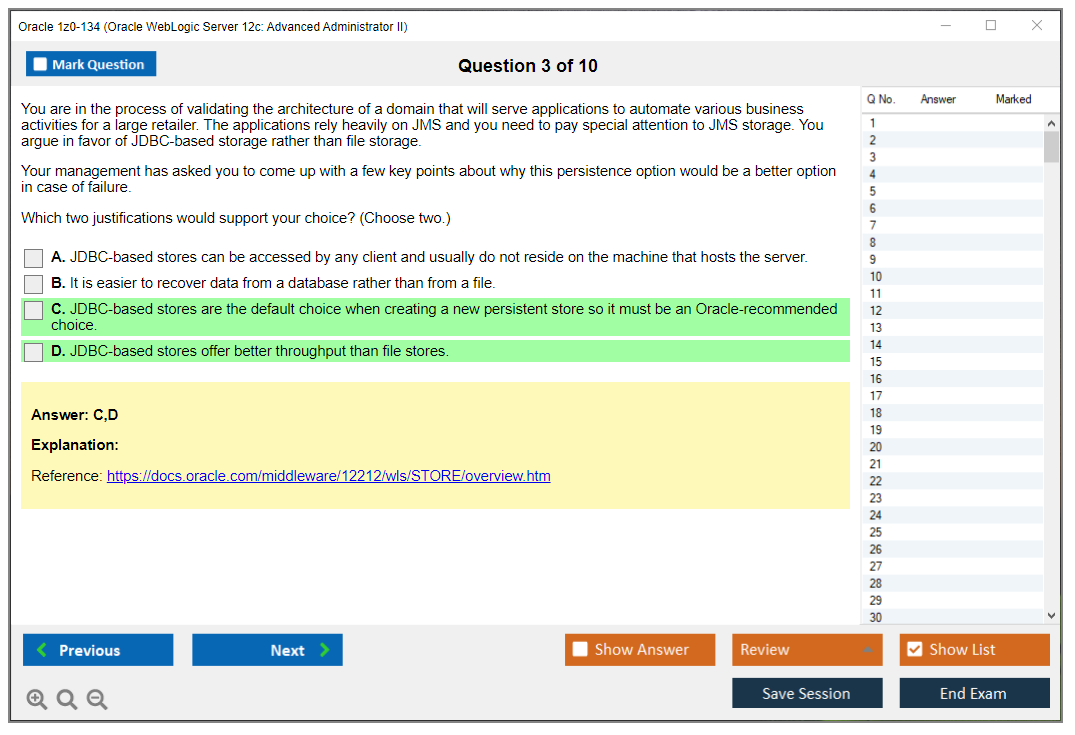Select question 26 in the list
Image resolution: width=1075 pixels, height=735 pixels.
tap(952, 549)
